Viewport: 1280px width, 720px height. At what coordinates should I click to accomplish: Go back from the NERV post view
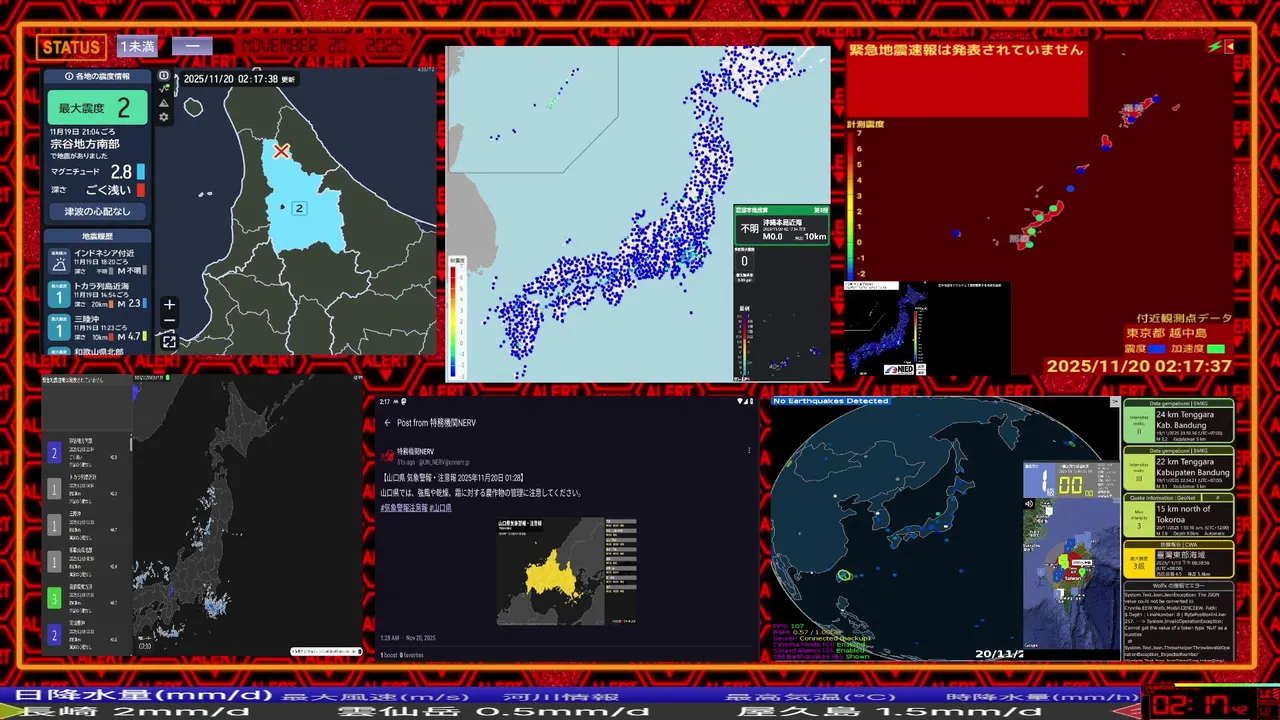387,423
